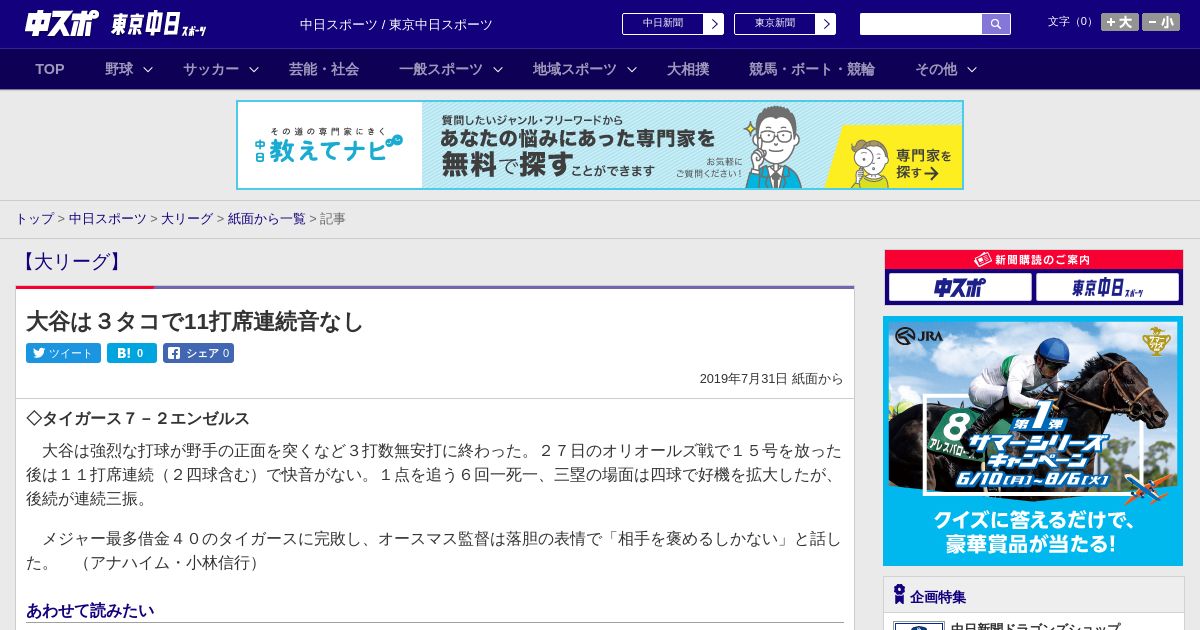1200x630 pixels.
Task: Click the magnifier search button
Action: point(996,24)
